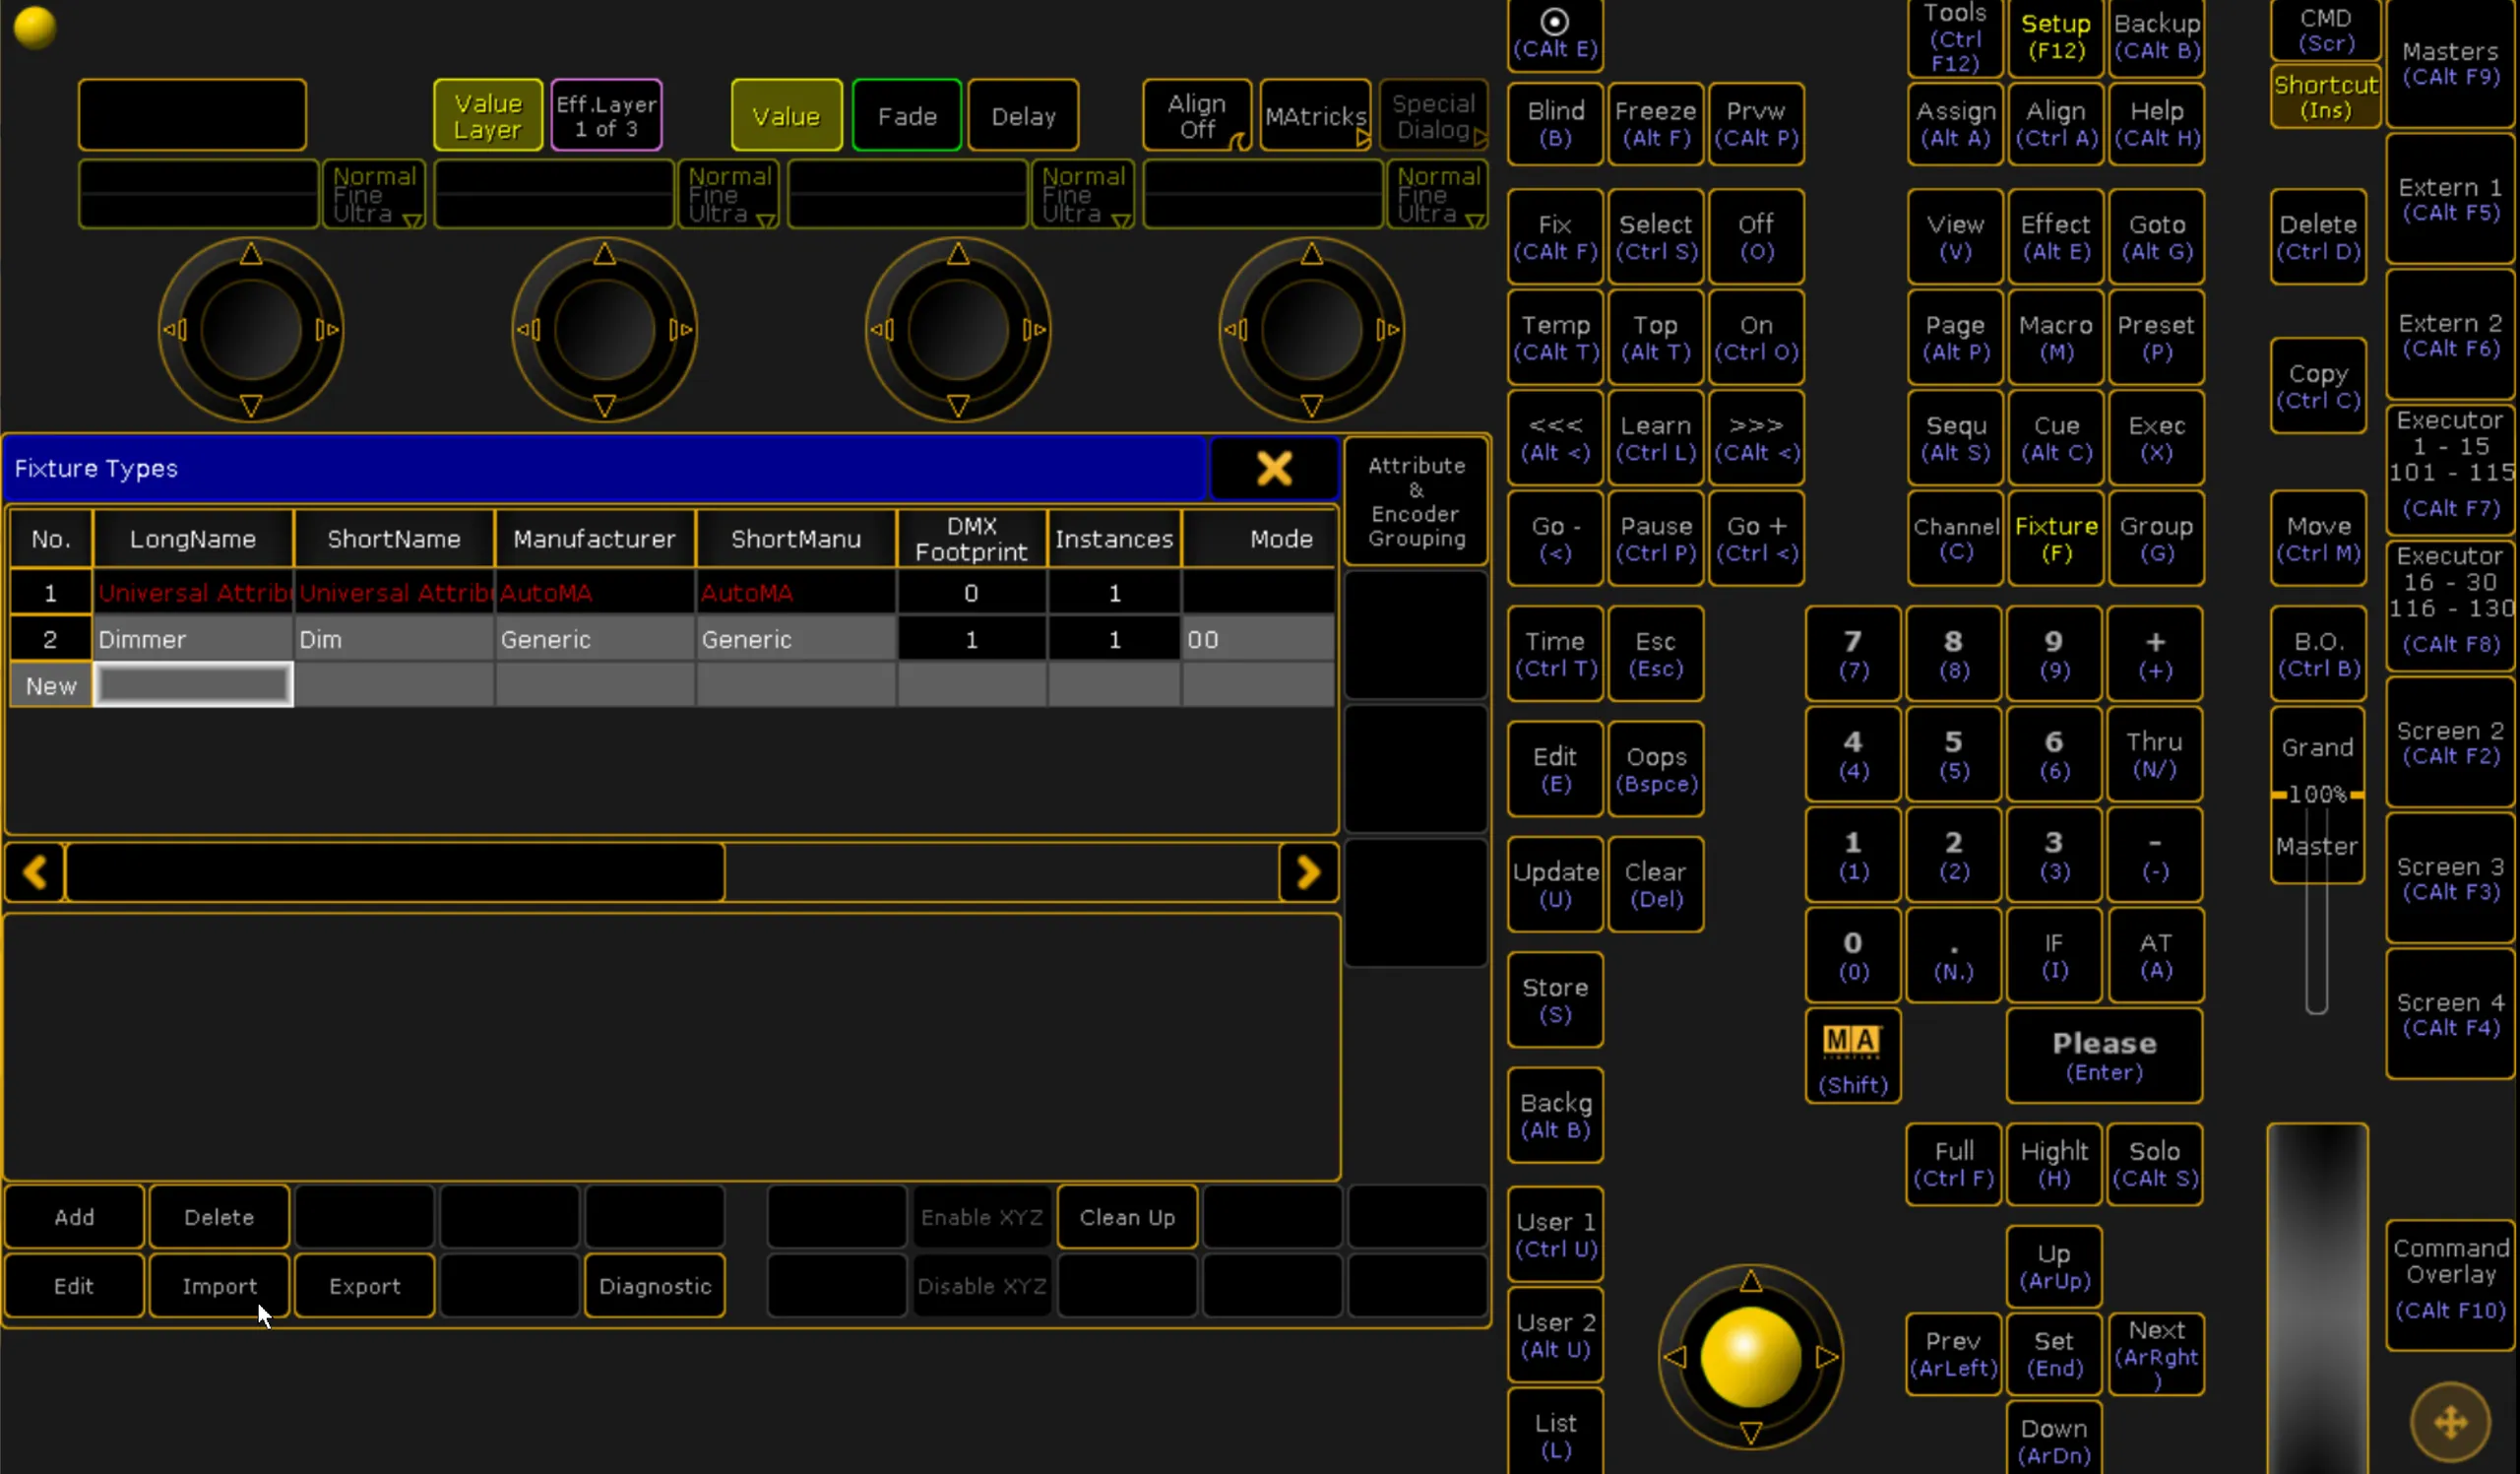Screen dimensions: 2520x1474
Task: Open the Special Dialog button
Action: point(1433,115)
